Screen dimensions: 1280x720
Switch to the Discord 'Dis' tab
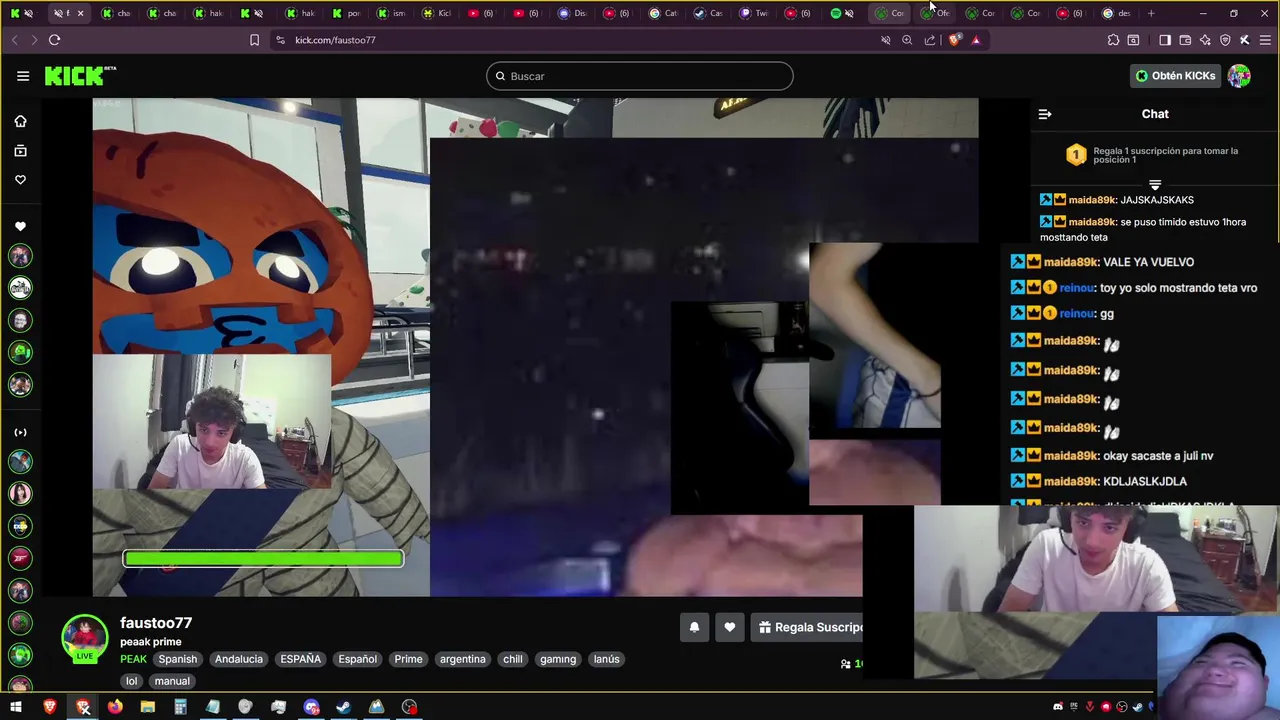tap(573, 13)
